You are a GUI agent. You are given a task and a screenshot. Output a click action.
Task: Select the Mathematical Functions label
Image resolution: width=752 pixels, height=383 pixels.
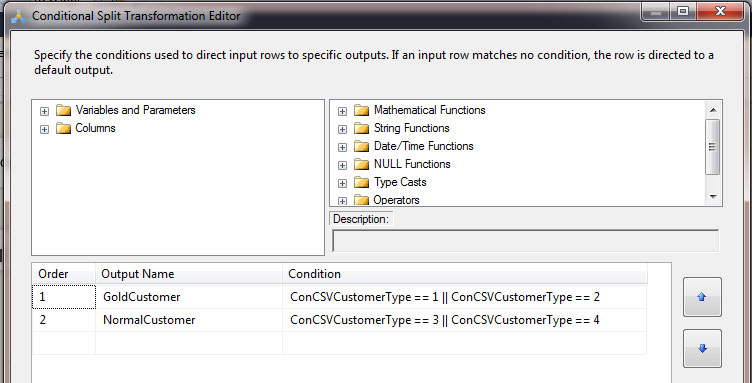pos(430,110)
